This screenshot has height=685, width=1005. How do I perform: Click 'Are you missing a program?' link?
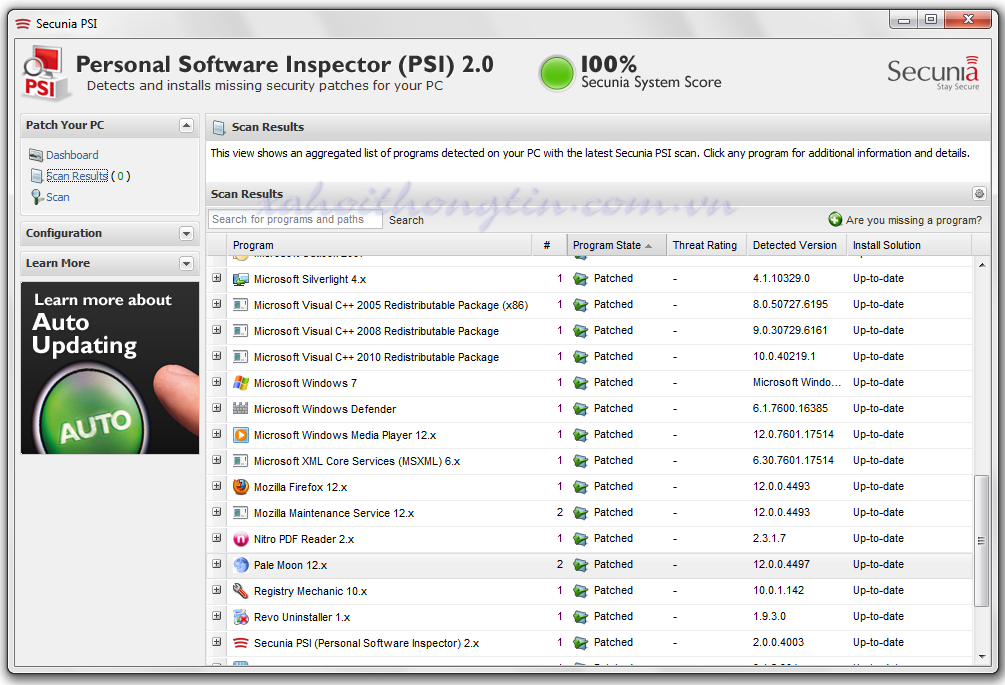click(x=914, y=220)
